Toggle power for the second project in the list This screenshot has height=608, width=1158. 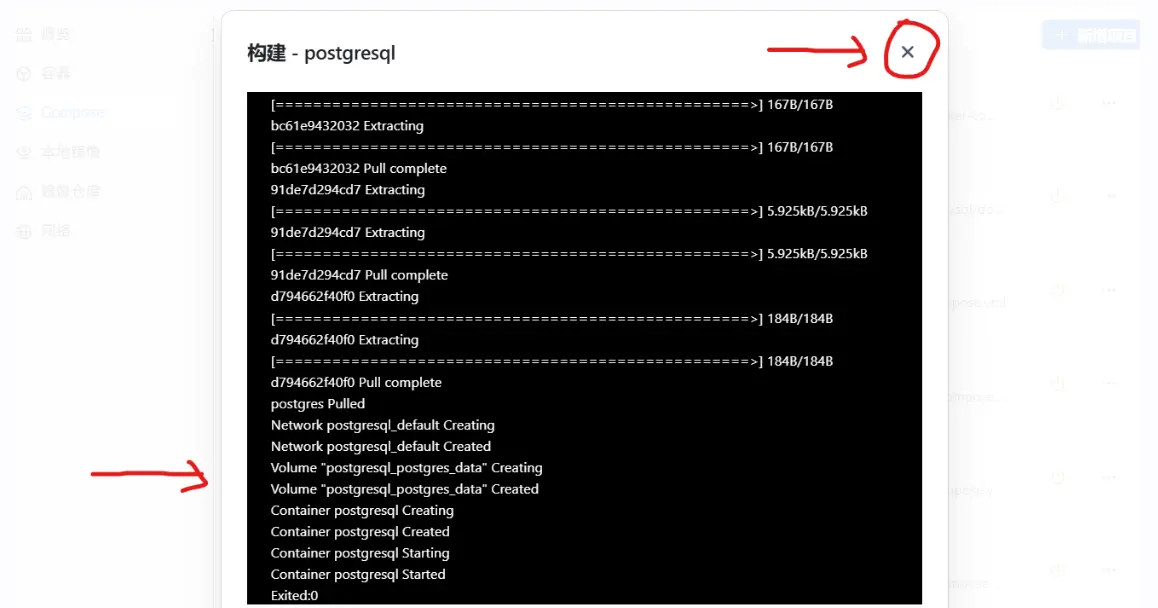(1057, 193)
